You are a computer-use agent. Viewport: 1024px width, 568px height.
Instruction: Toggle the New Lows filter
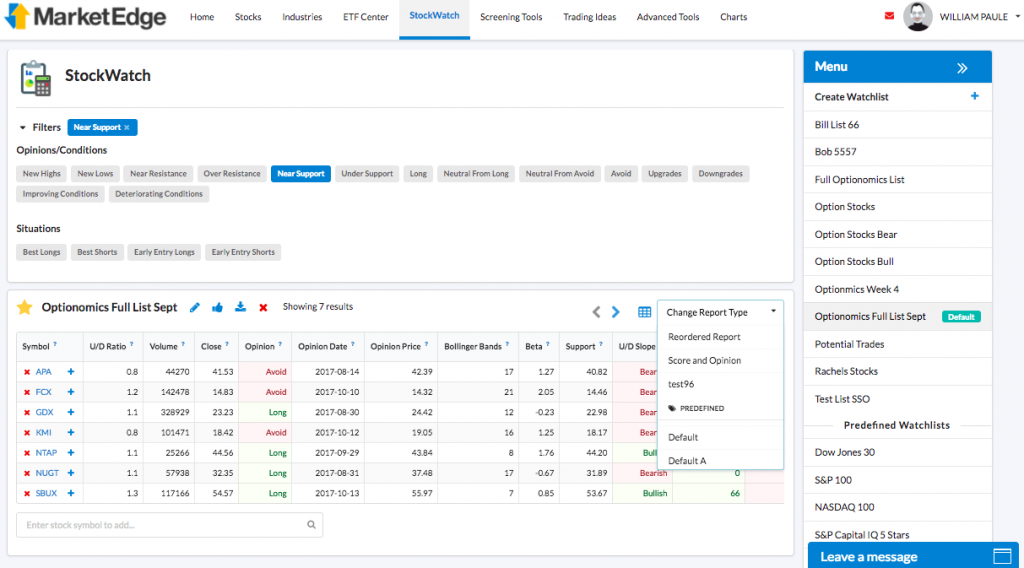pyautogui.click(x=95, y=174)
